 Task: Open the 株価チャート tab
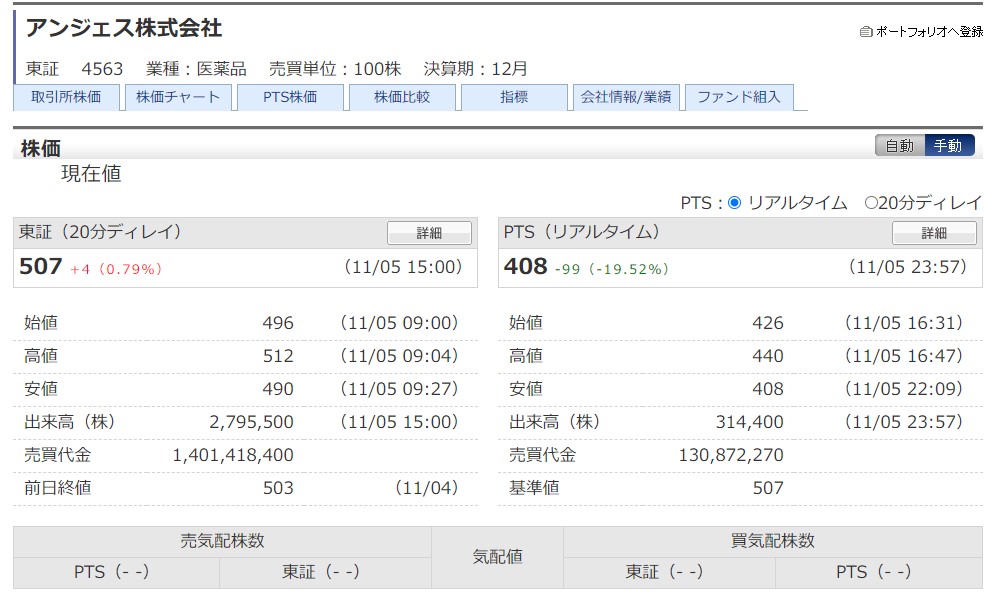click(x=178, y=97)
